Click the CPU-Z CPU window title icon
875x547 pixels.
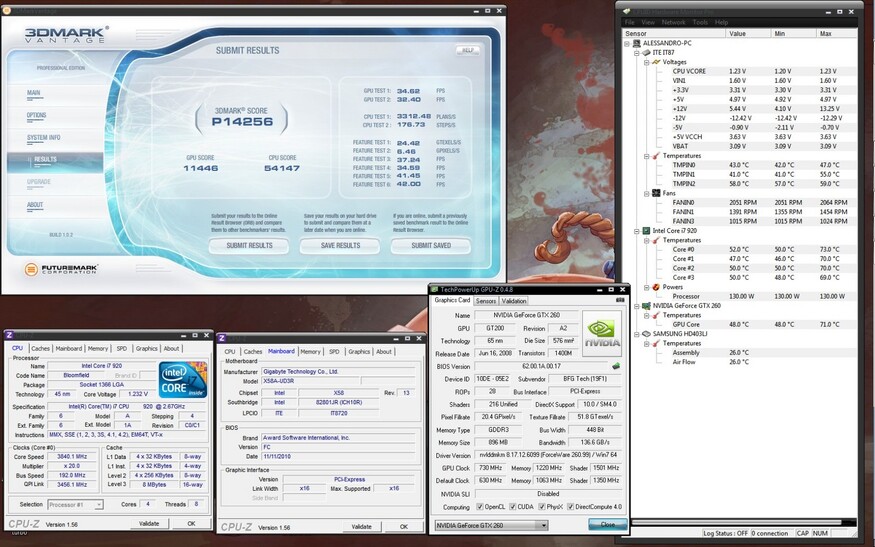(x=9, y=335)
